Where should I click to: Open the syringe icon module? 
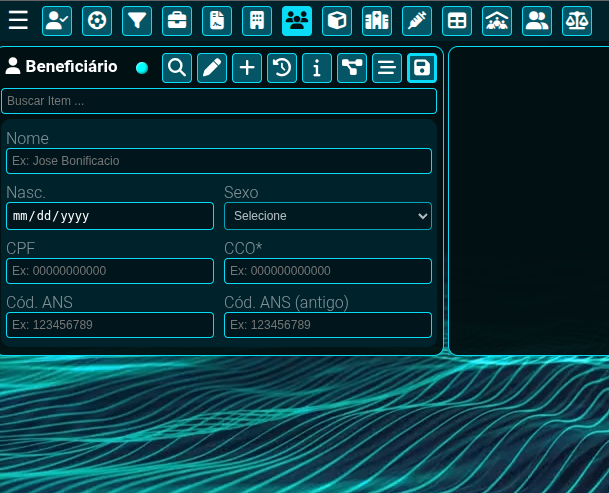417,20
